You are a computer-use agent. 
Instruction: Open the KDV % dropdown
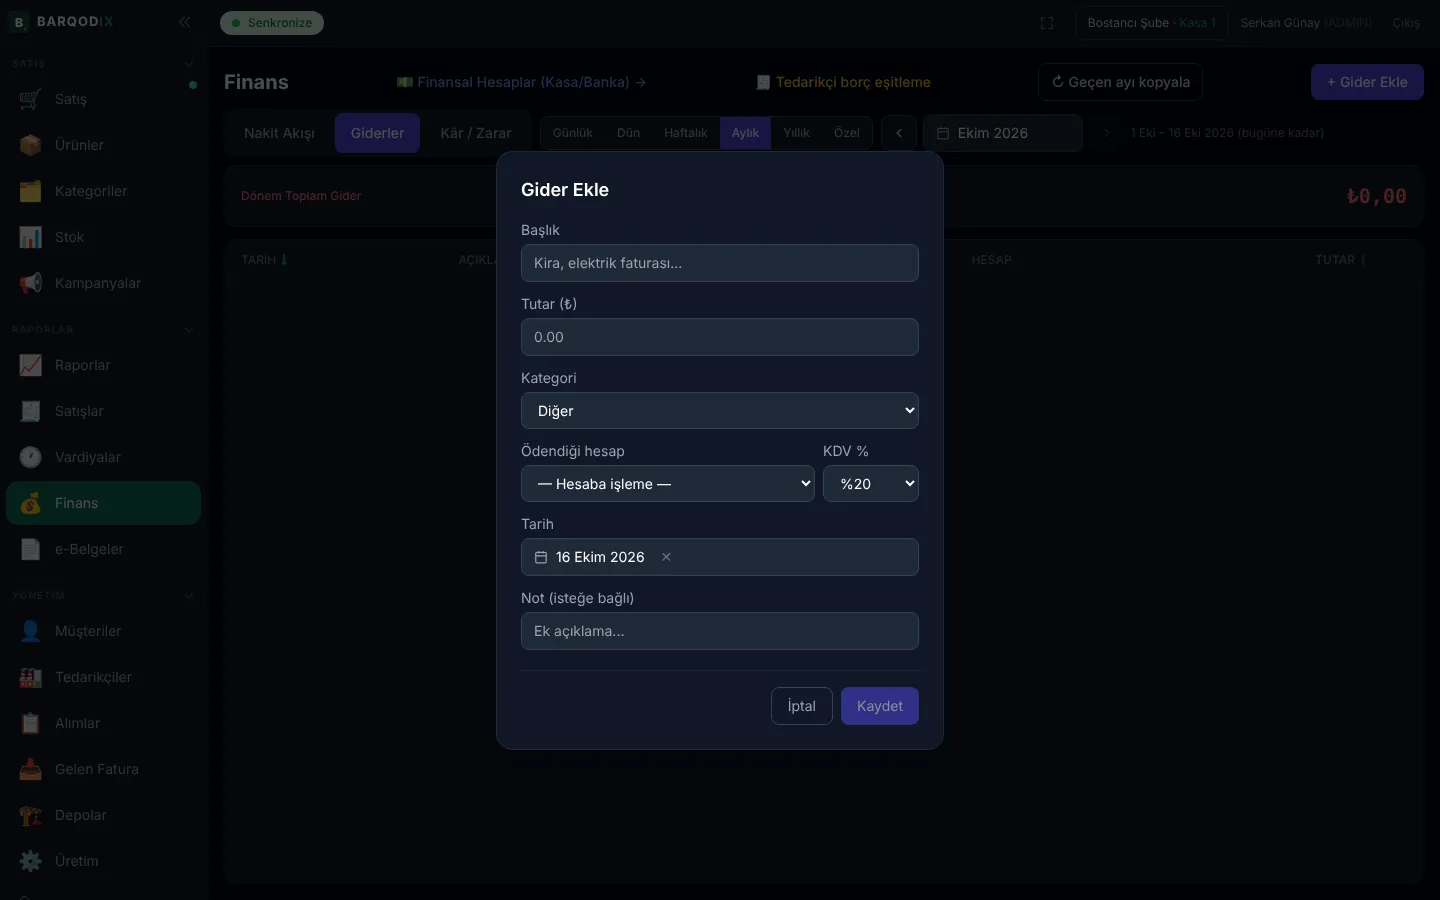point(871,484)
